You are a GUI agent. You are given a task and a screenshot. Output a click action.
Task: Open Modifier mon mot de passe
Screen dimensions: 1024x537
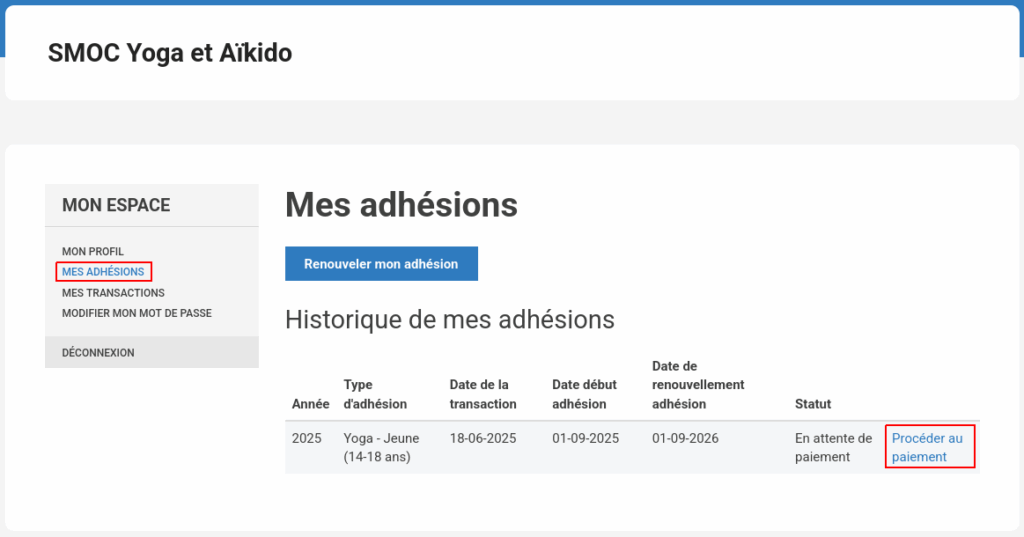click(136, 313)
